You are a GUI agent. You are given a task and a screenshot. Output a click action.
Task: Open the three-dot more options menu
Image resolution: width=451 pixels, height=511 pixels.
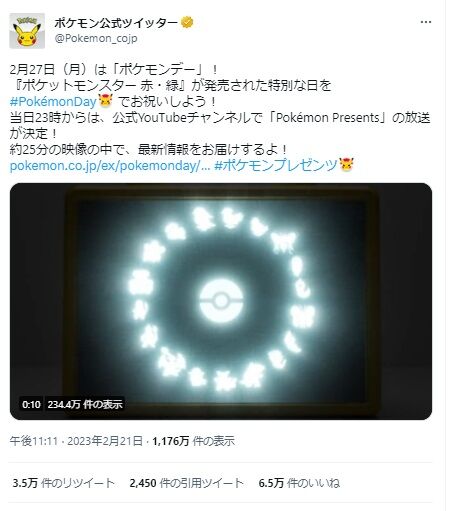426,22
